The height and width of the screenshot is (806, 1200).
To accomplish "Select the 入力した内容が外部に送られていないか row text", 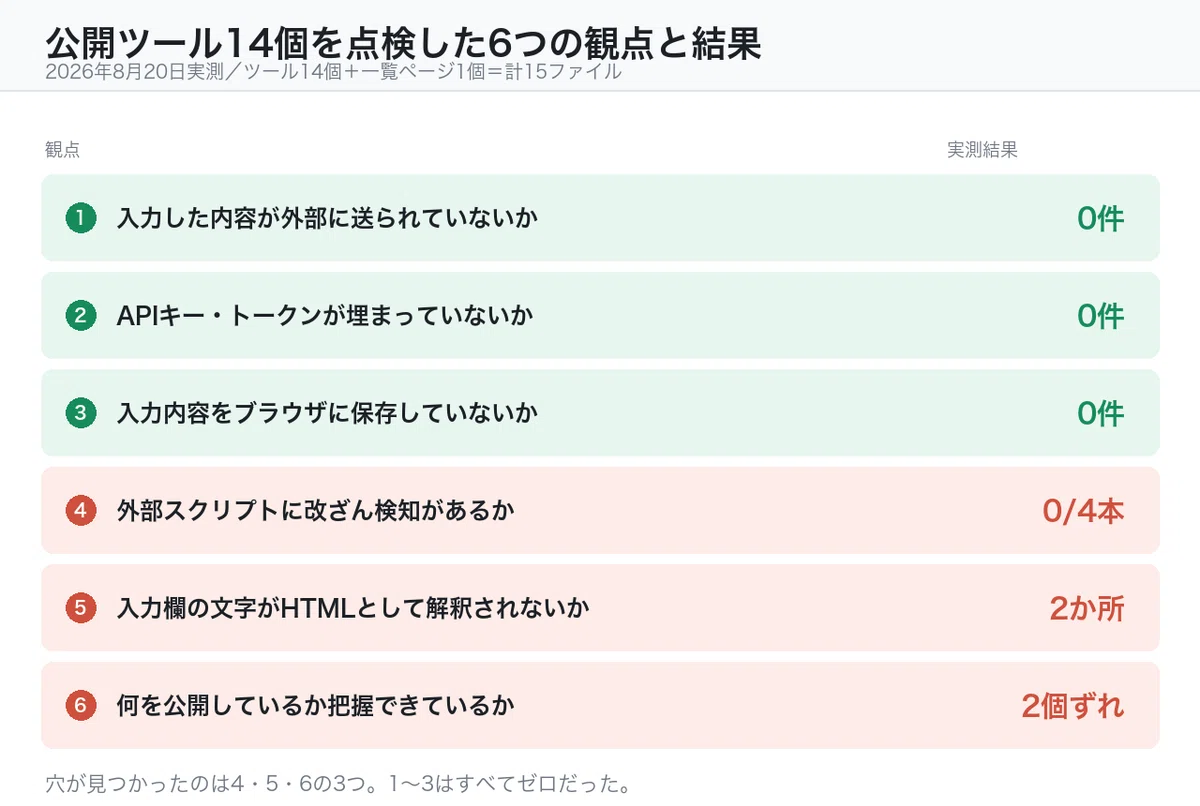I will (x=327, y=218).
